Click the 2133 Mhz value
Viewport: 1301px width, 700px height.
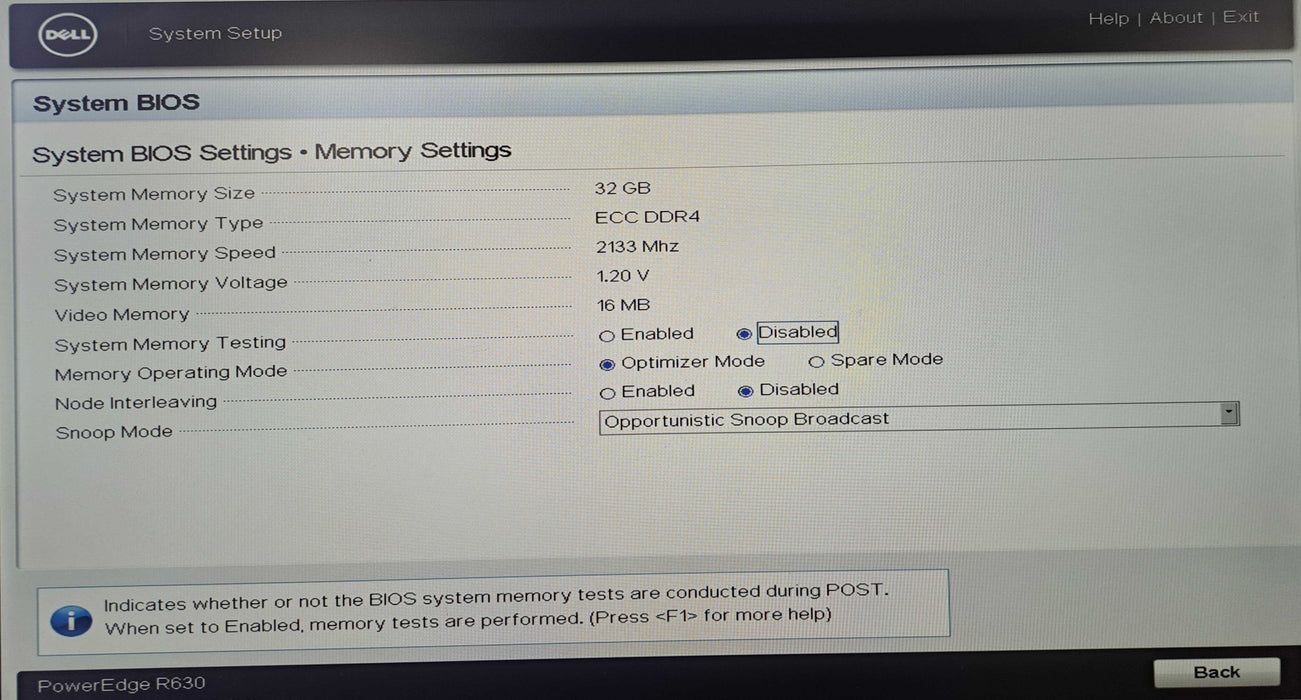coord(637,246)
